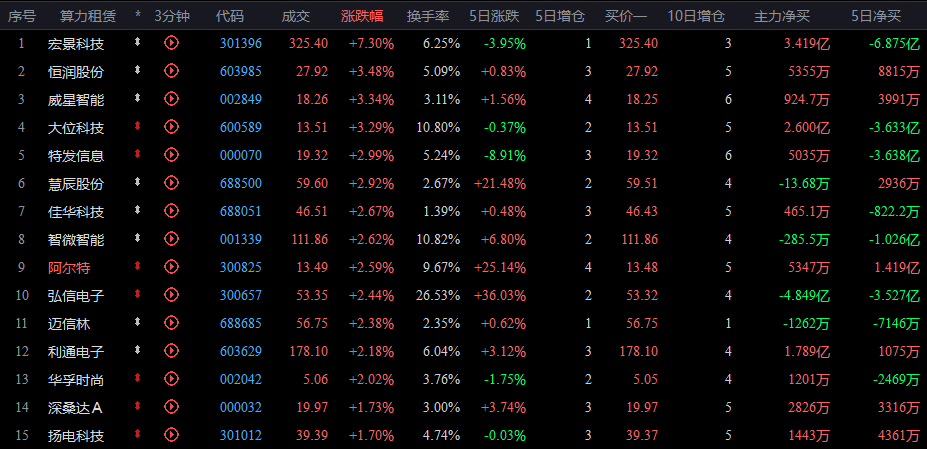Click the star-column marker for 弘信电子
Image resolution: width=927 pixels, height=449 pixels.
[x=138, y=293]
